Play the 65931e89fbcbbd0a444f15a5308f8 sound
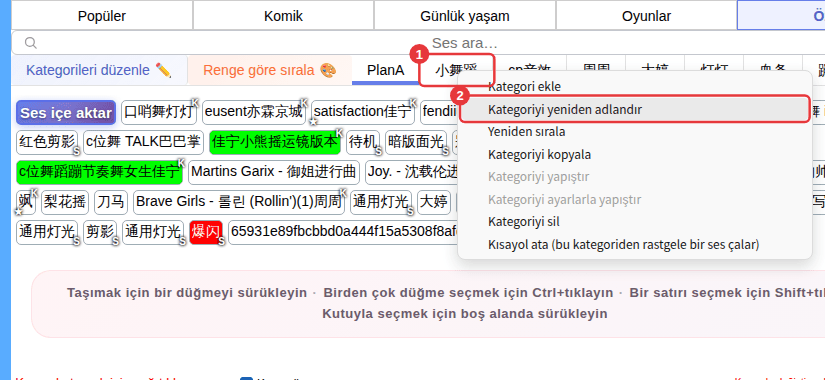 (x=343, y=232)
